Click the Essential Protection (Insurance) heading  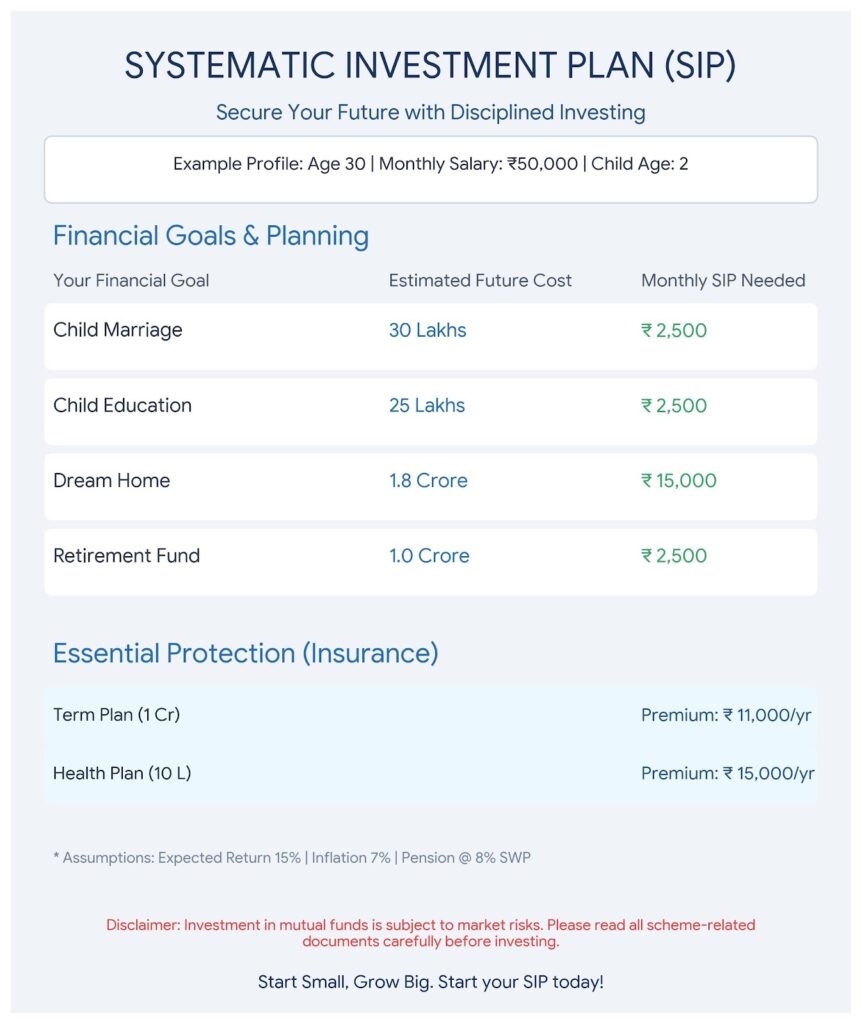[x=246, y=653]
